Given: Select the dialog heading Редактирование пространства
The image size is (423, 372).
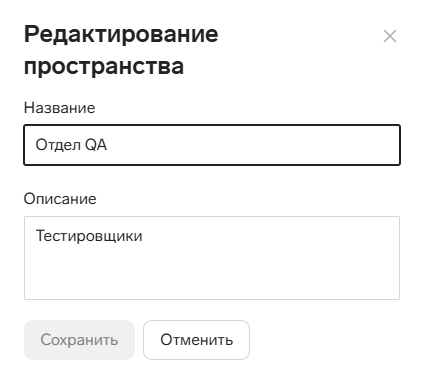Looking at the screenshot, I should tap(121, 50).
